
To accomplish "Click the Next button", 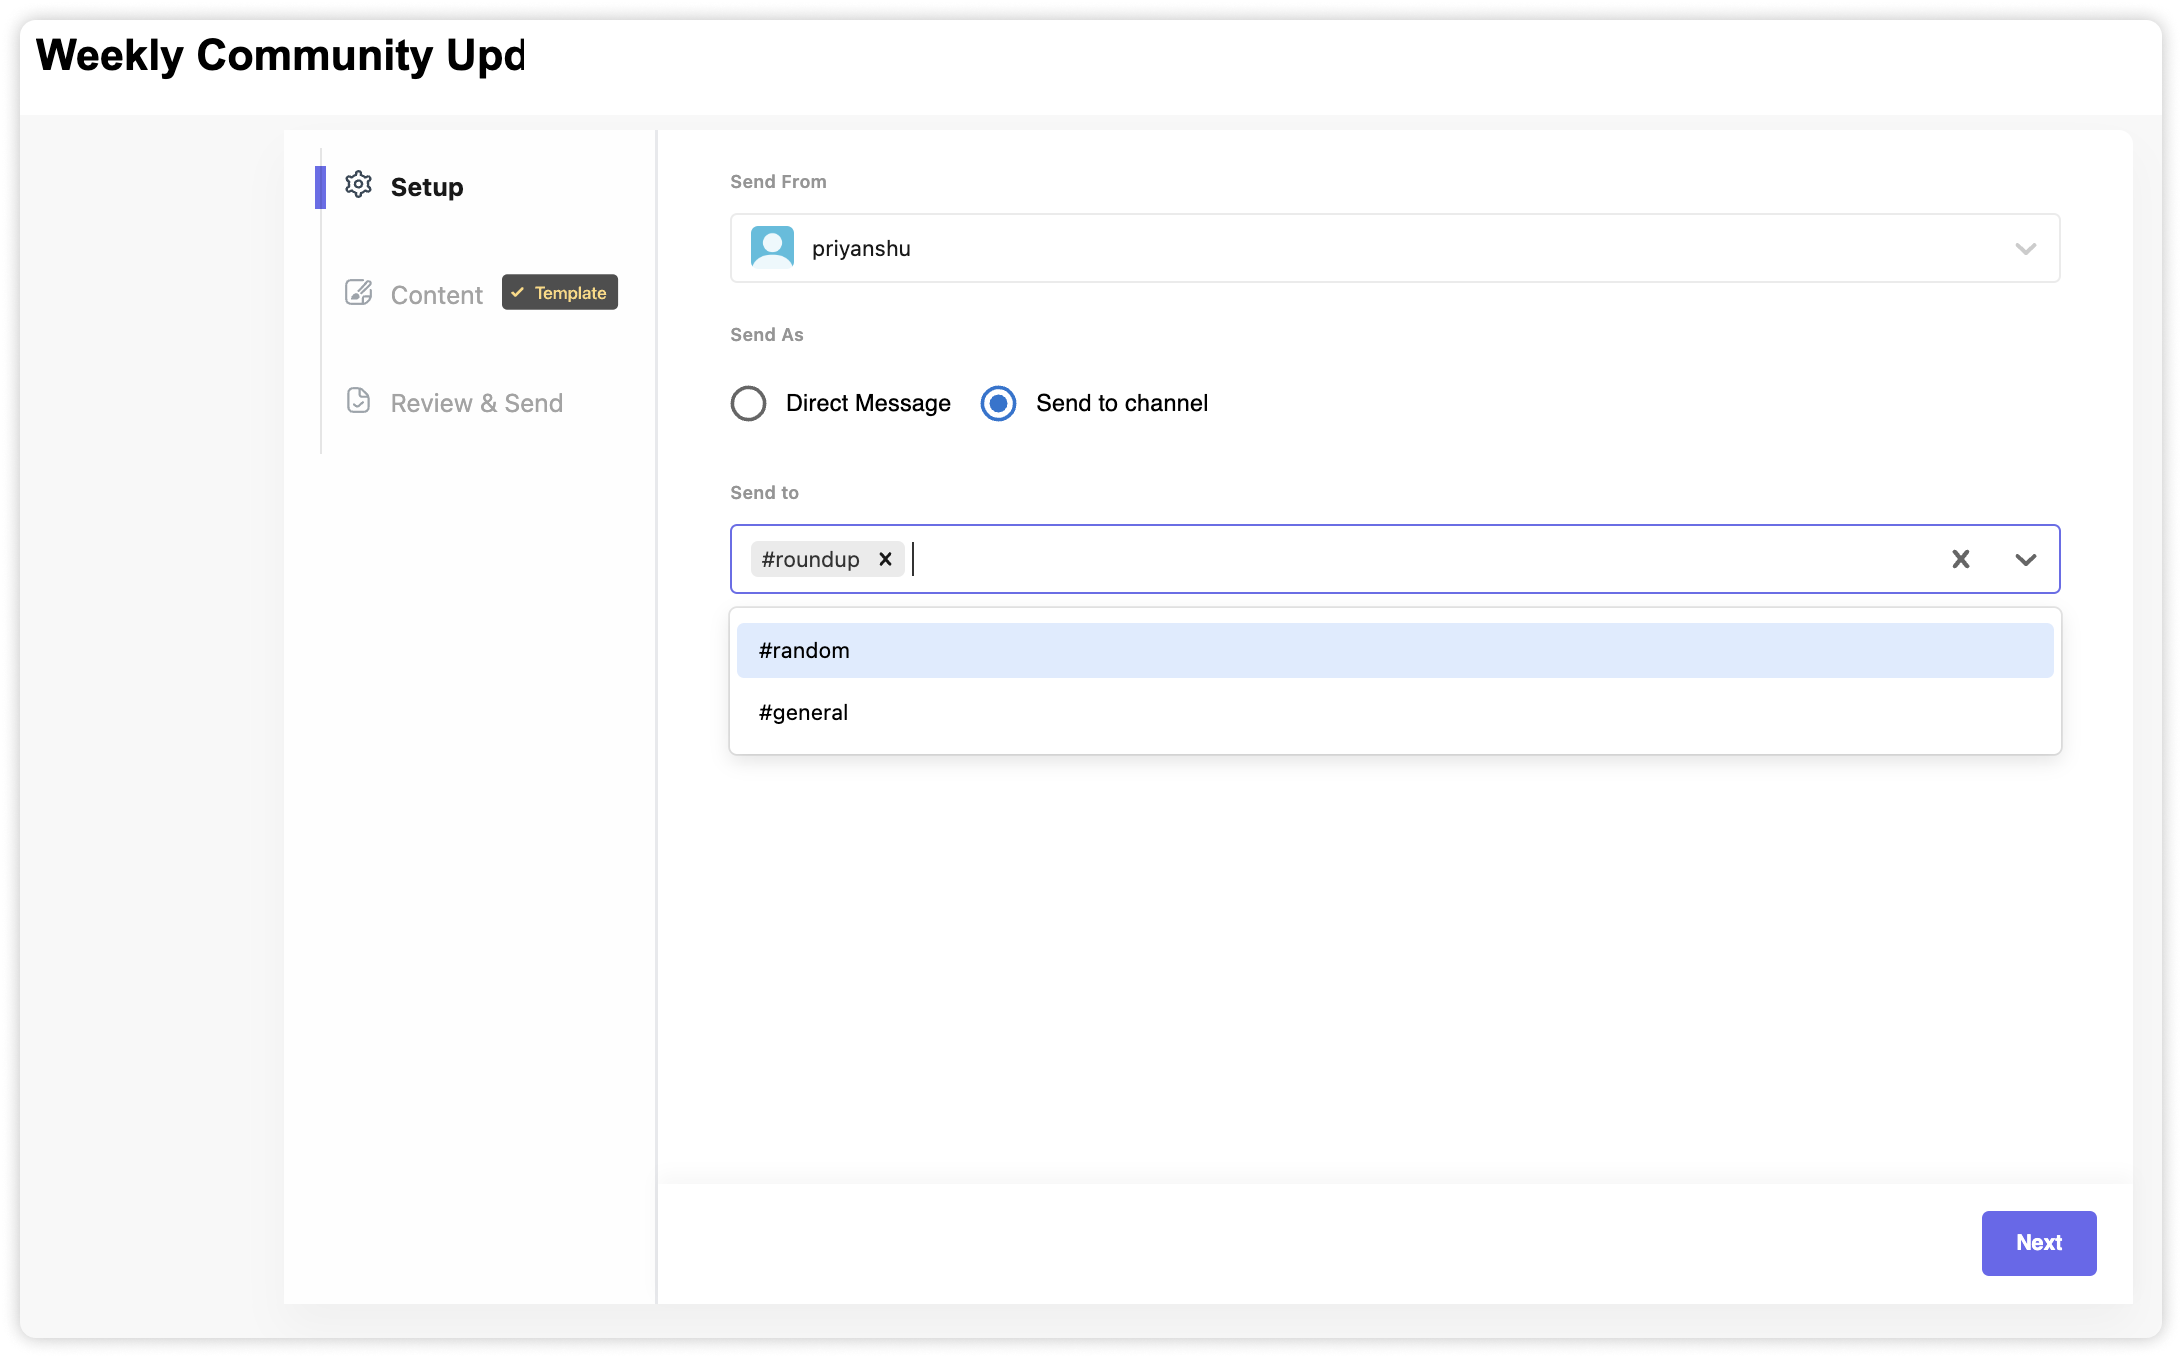I will tap(2038, 1243).
